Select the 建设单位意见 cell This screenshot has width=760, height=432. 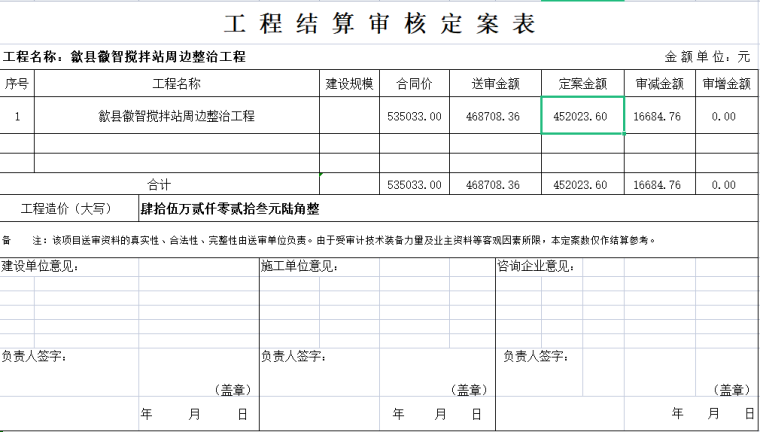pos(41,267)
